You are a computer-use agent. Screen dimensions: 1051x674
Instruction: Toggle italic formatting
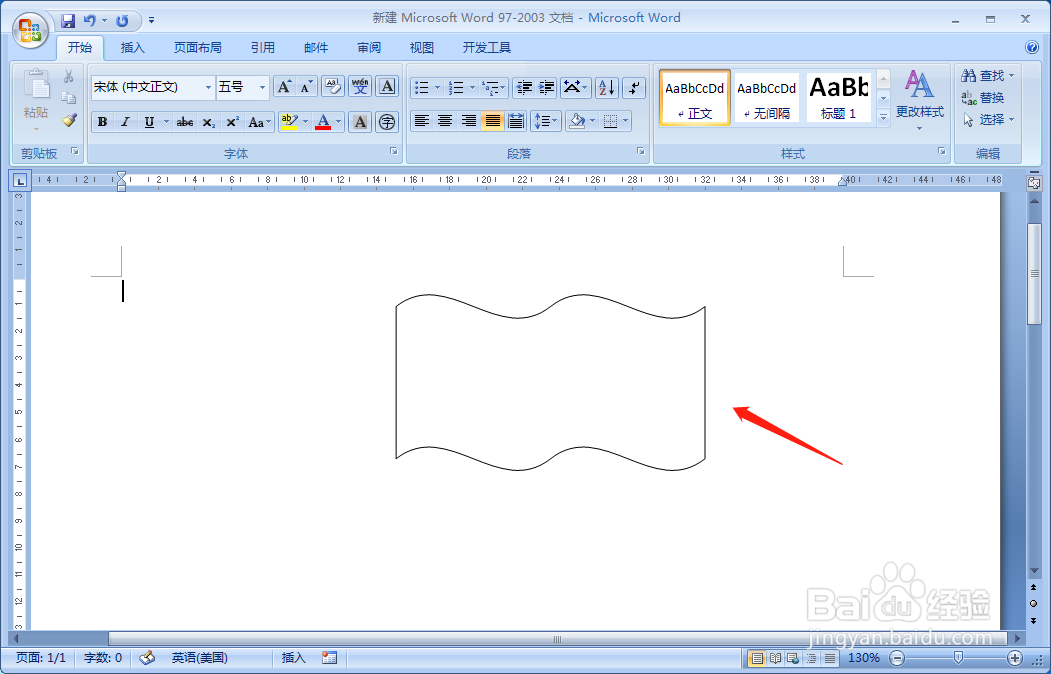point(125,122)
